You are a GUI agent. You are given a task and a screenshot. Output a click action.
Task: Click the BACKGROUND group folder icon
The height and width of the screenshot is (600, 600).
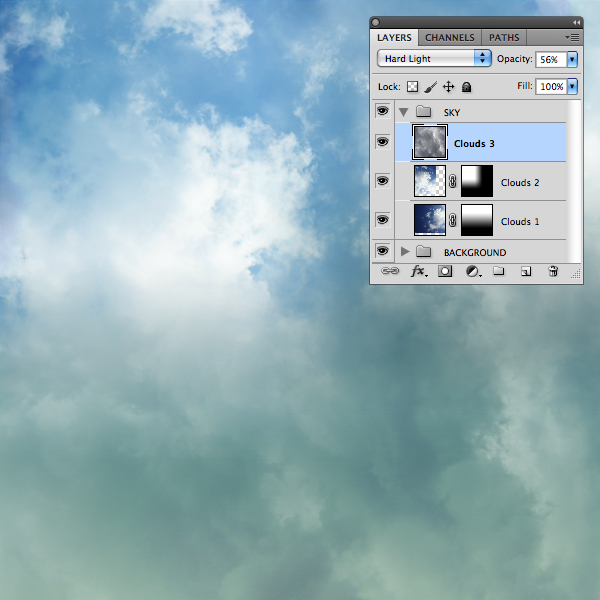click(424, 251)
